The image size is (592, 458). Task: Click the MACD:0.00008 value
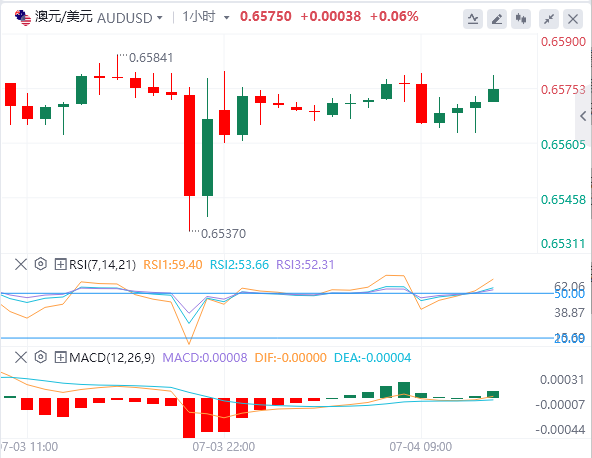pyautogui.click(x=205, y=358)
